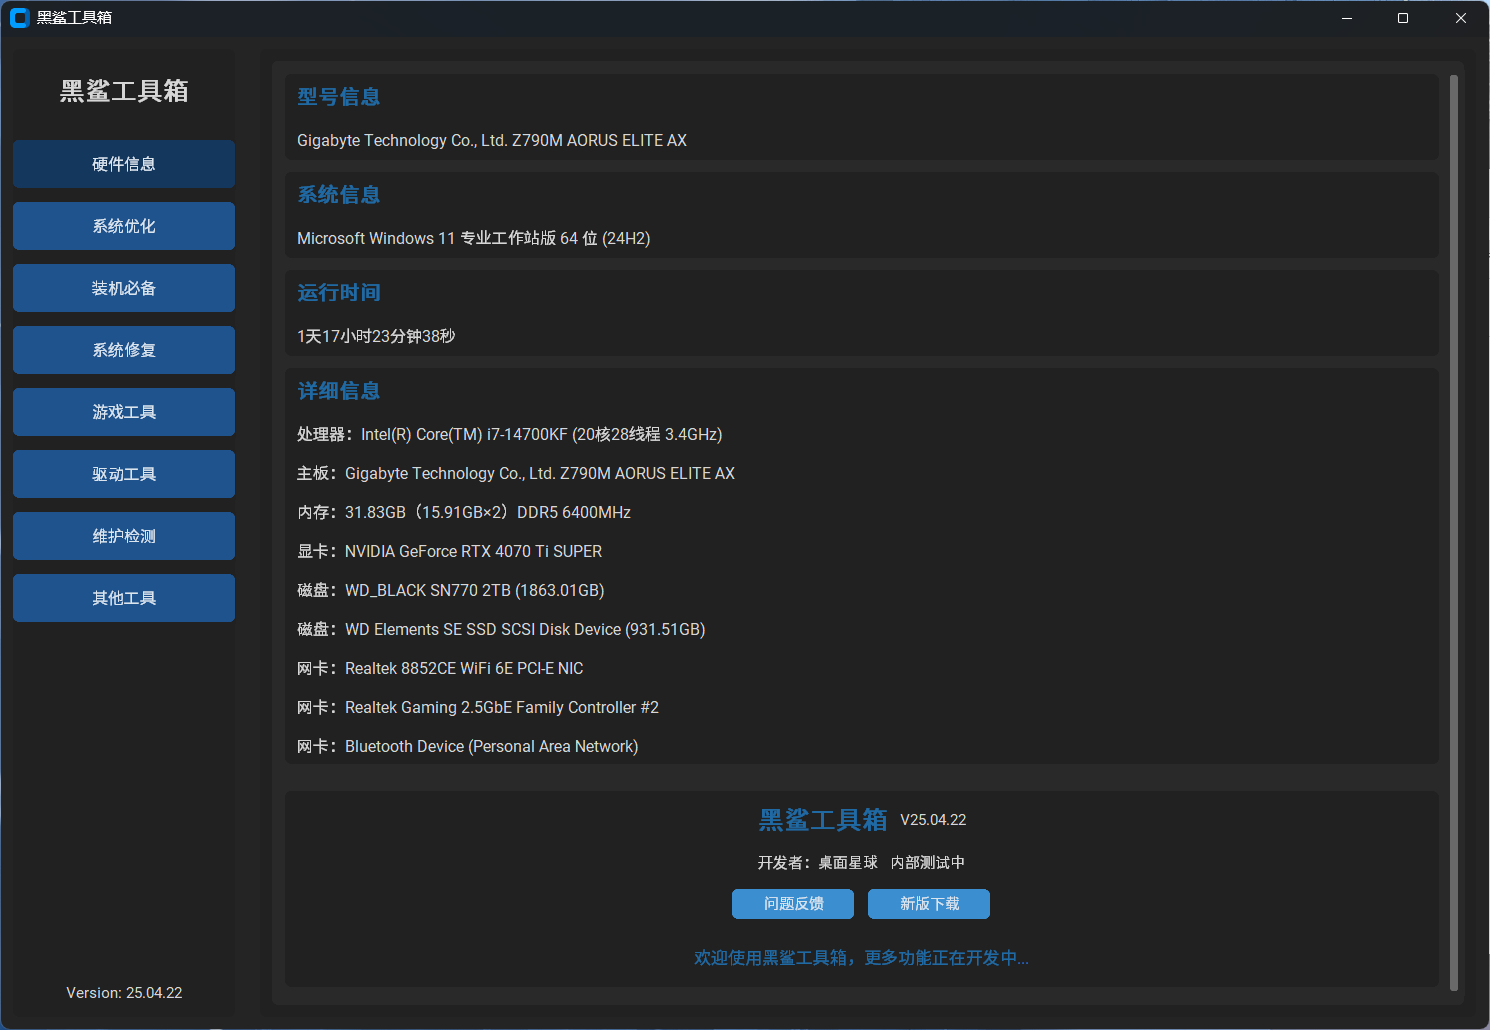Viewport: 1490px width, 1030px height.
Task: Select the Realtek Gaming 2.5GbE line
Action: (478, 707)
